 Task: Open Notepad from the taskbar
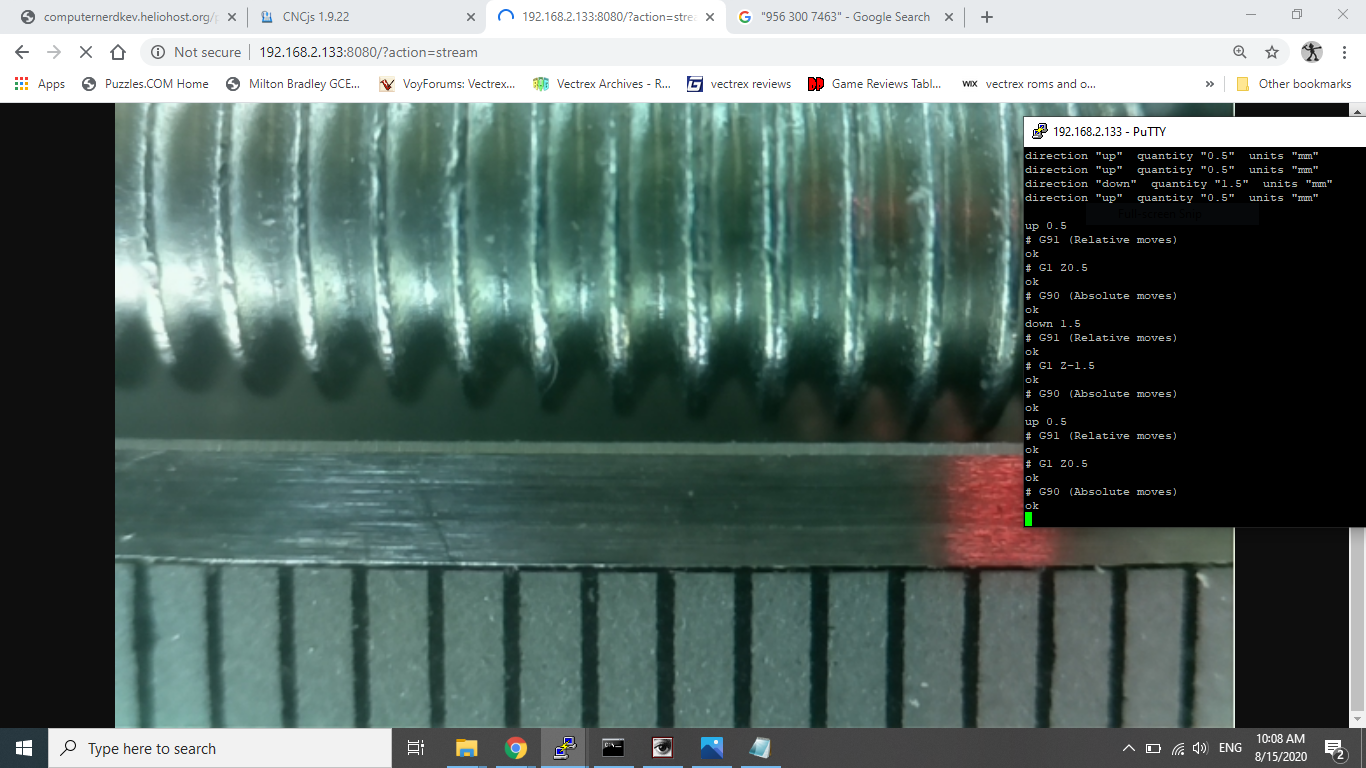click(760, 747)
